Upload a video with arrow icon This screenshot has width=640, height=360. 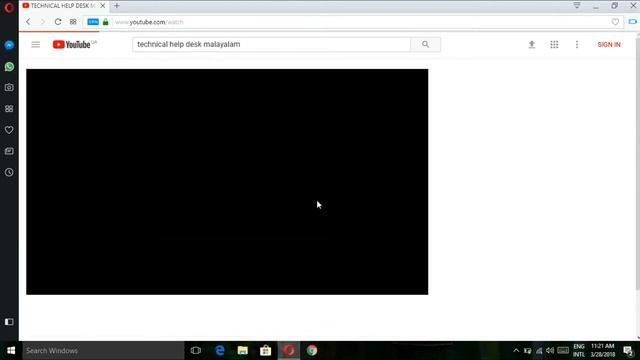point(531,44)
